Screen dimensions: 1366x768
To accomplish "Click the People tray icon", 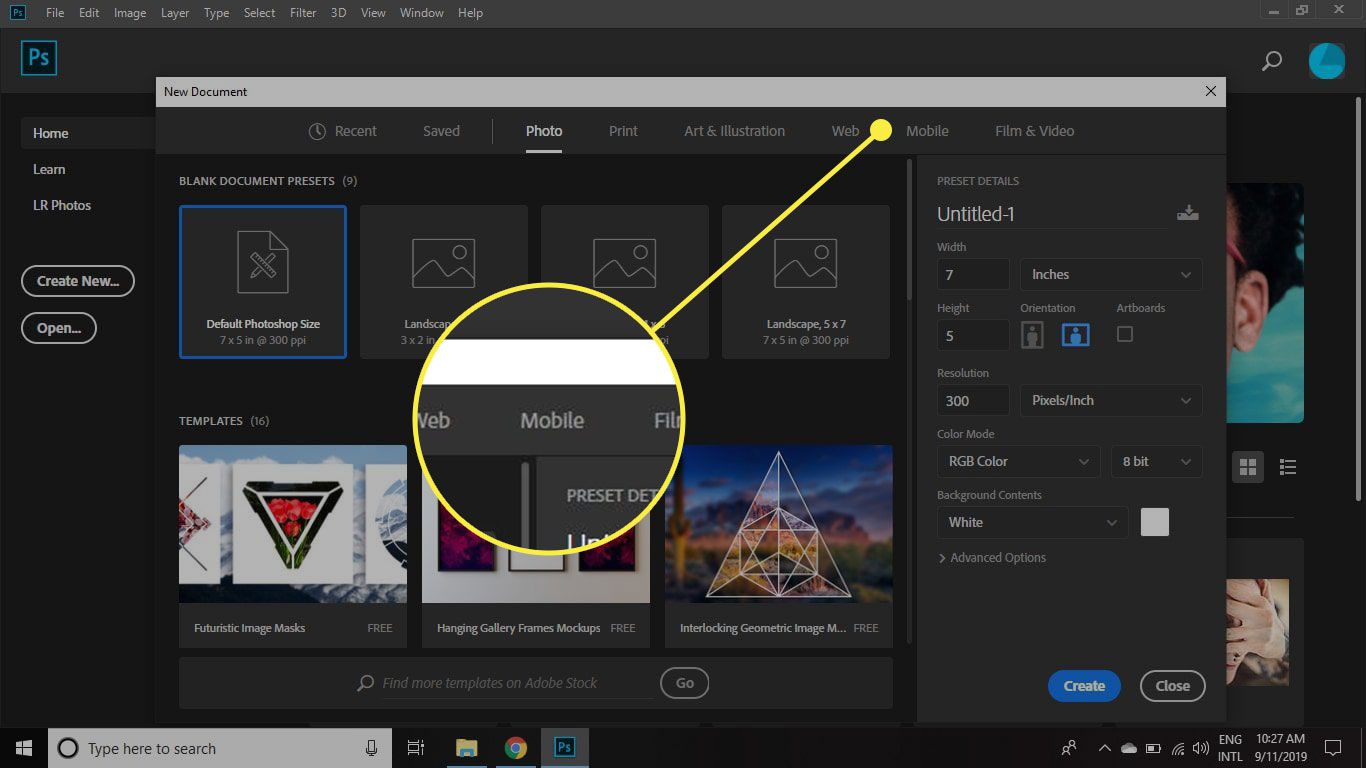I will (1069, 748).
